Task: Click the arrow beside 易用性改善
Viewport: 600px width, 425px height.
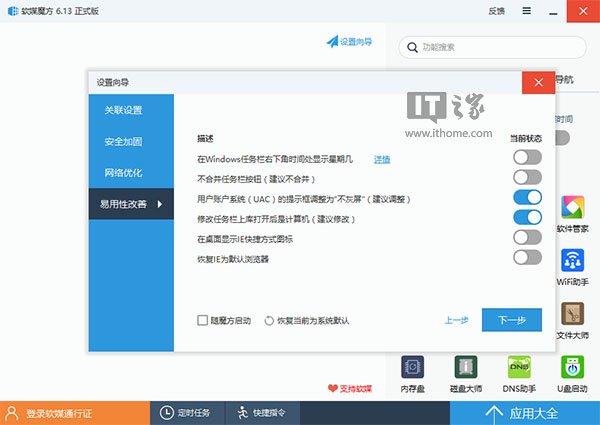Action: (160, 204)
